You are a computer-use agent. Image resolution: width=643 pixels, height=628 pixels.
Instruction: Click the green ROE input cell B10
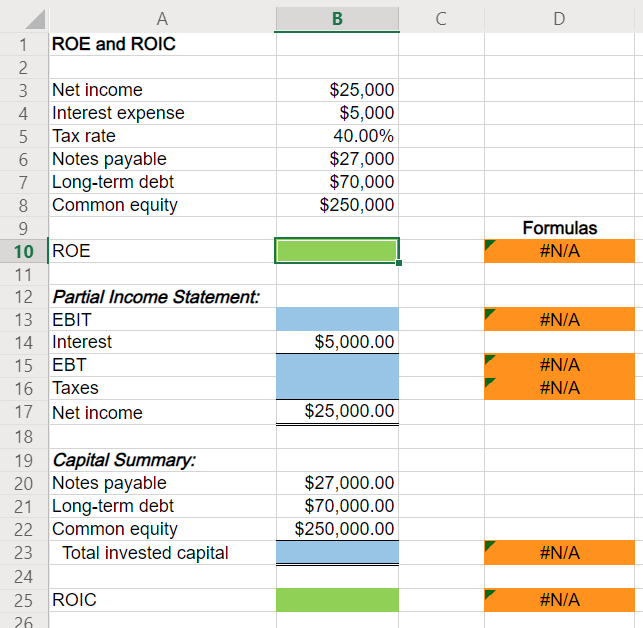pyautogui.click(x=337, y=251)
